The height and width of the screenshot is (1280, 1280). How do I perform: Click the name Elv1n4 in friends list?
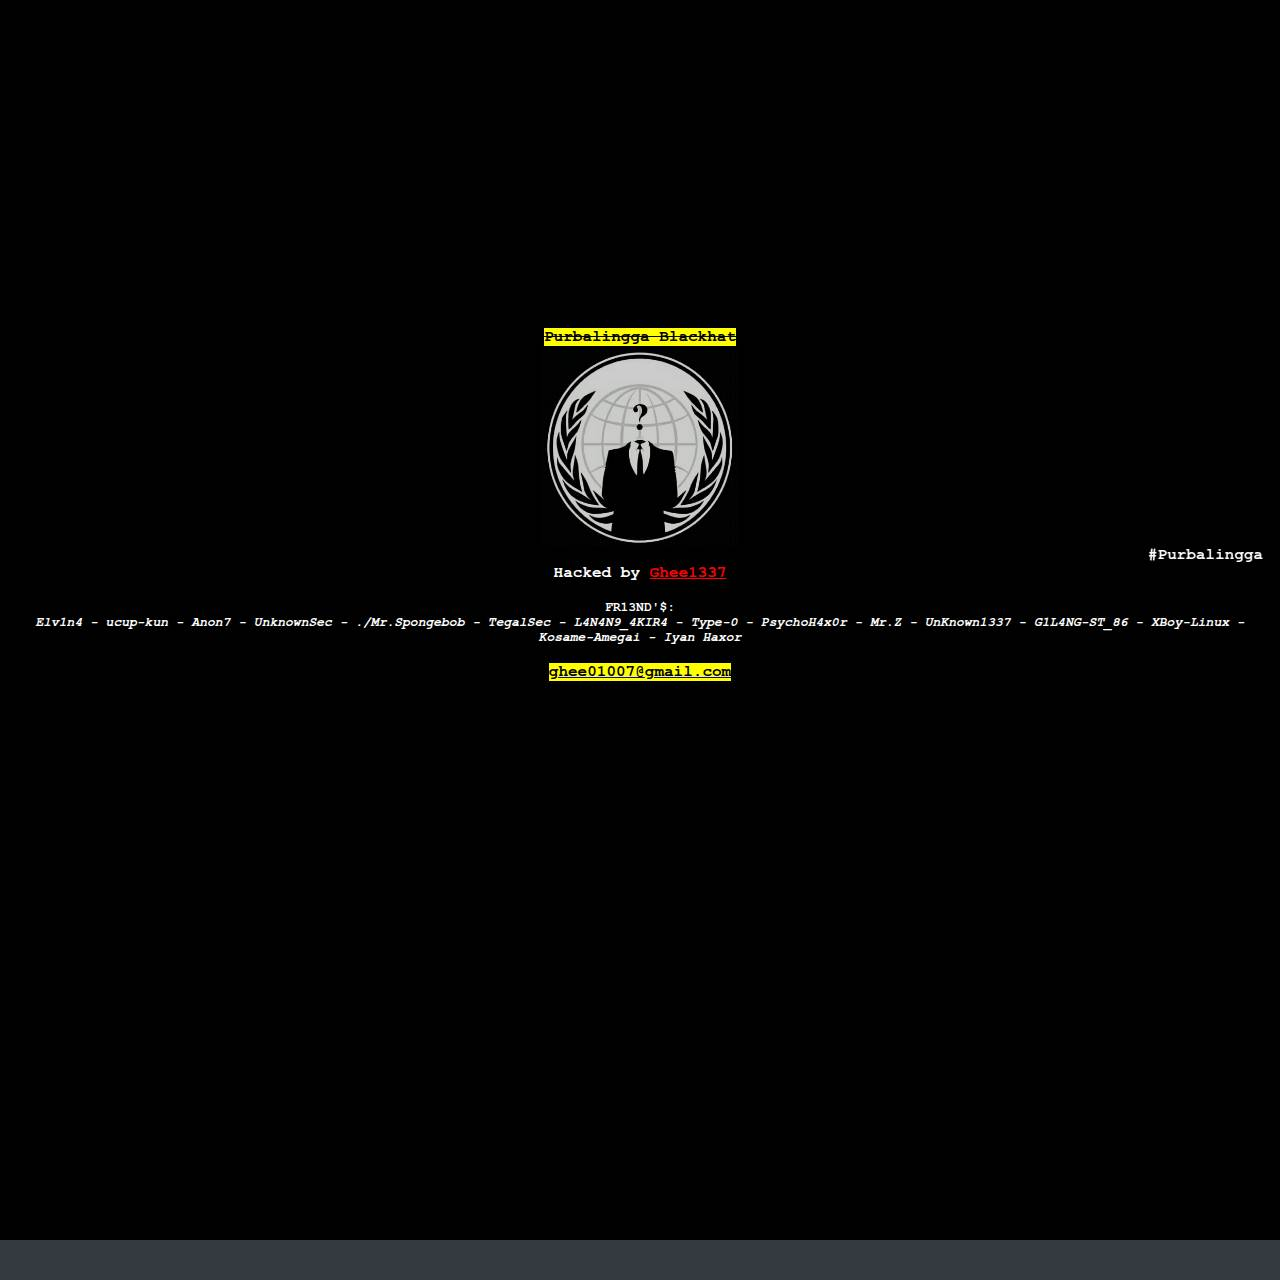[x=59, y=622]
